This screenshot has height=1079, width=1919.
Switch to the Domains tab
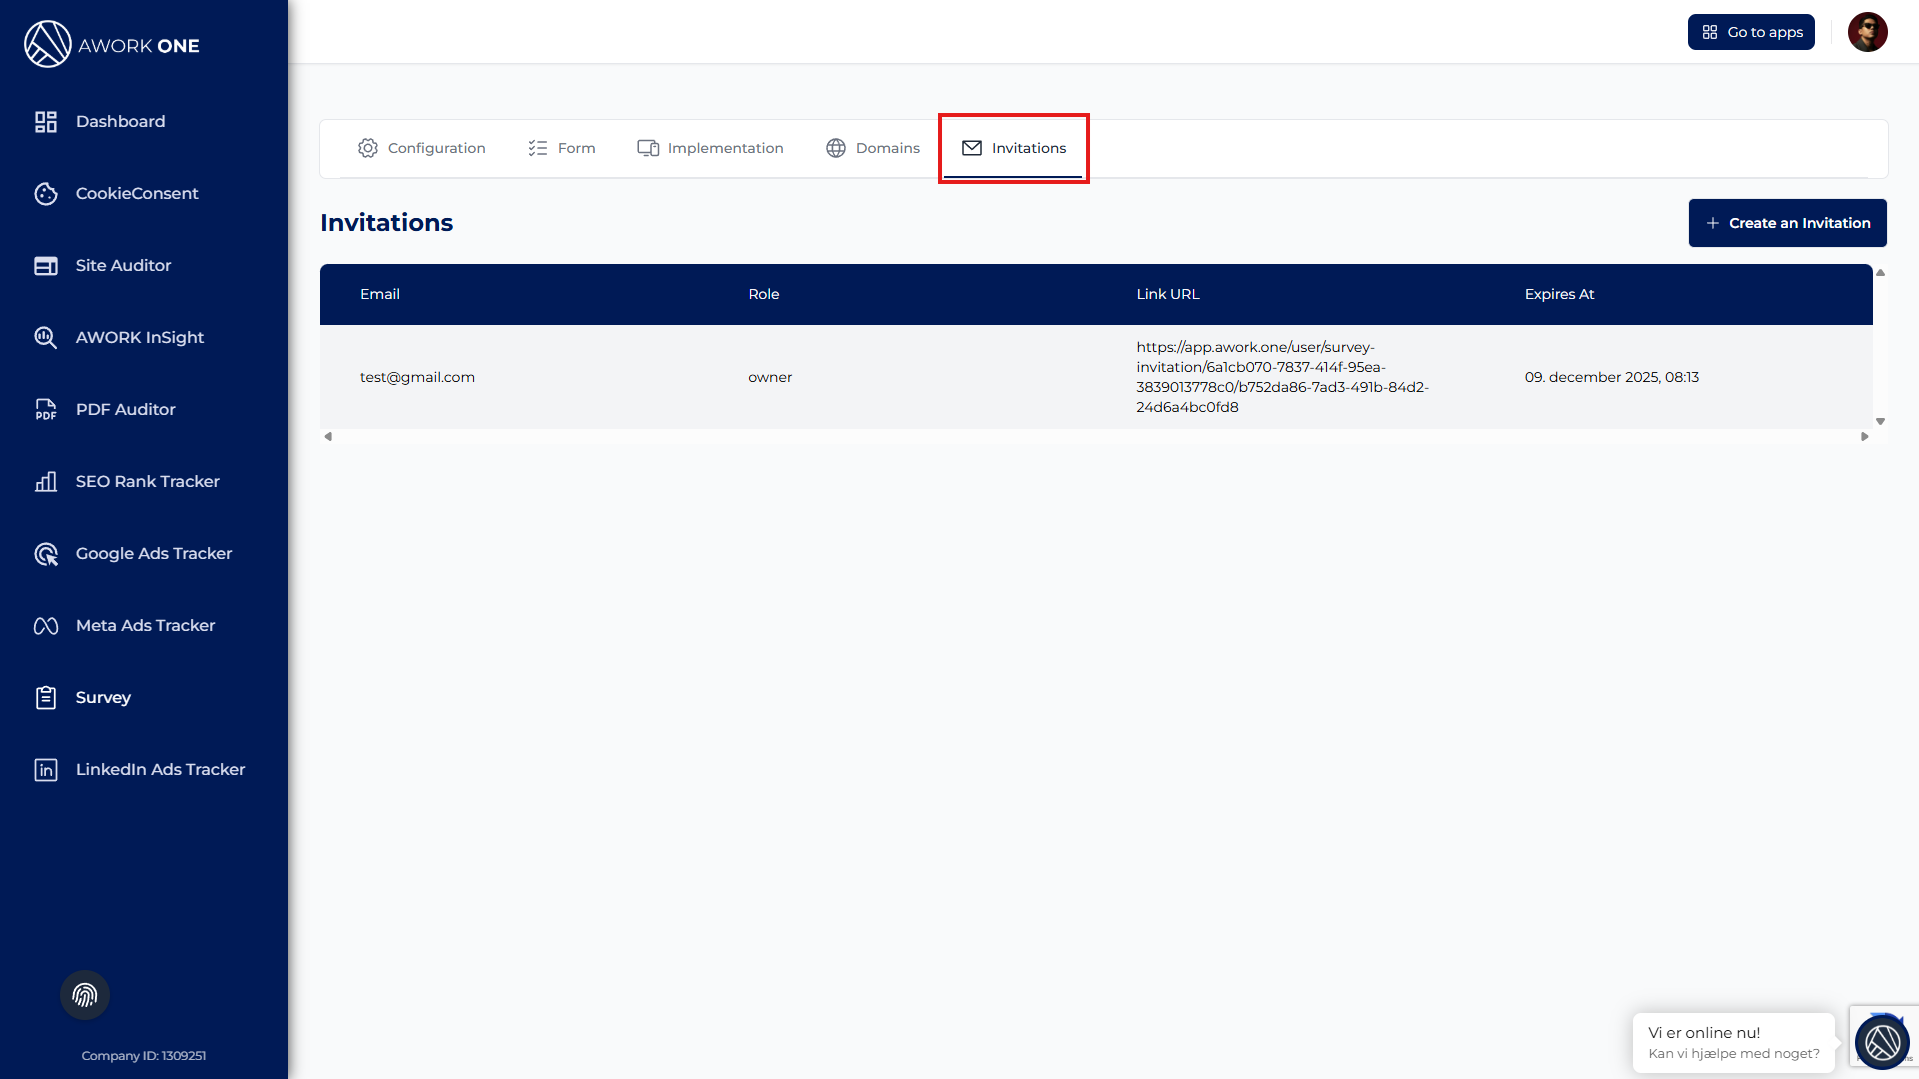point(872,148)
